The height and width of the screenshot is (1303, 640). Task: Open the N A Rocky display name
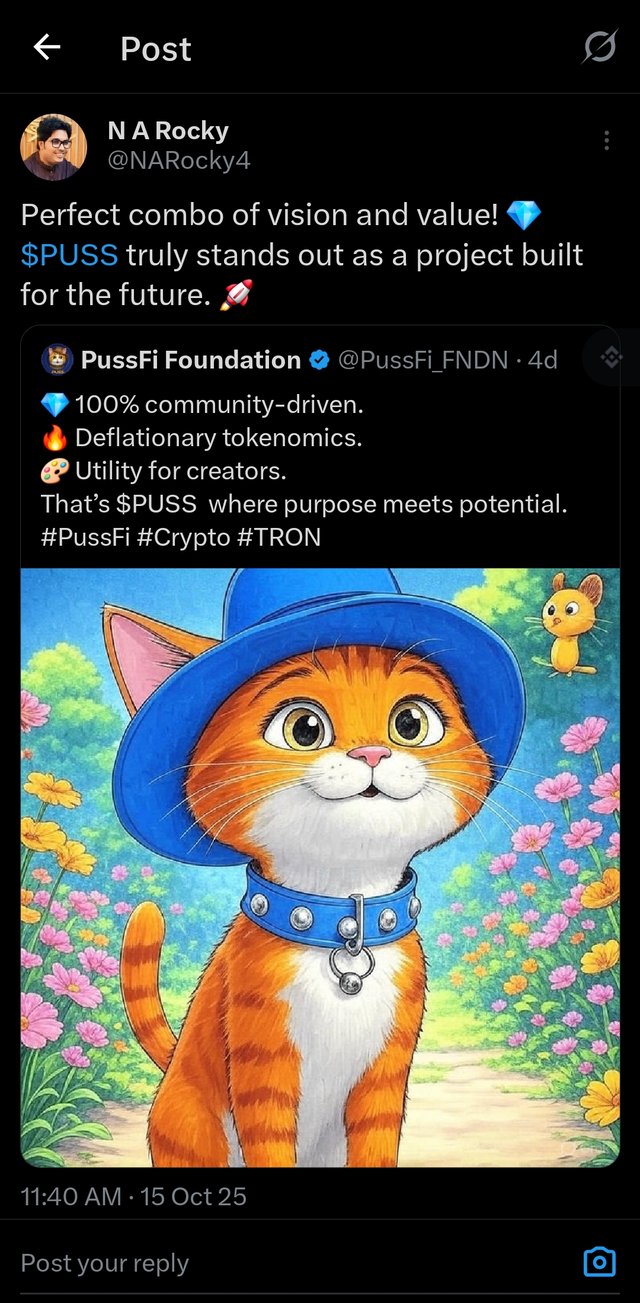coord(167,130)
